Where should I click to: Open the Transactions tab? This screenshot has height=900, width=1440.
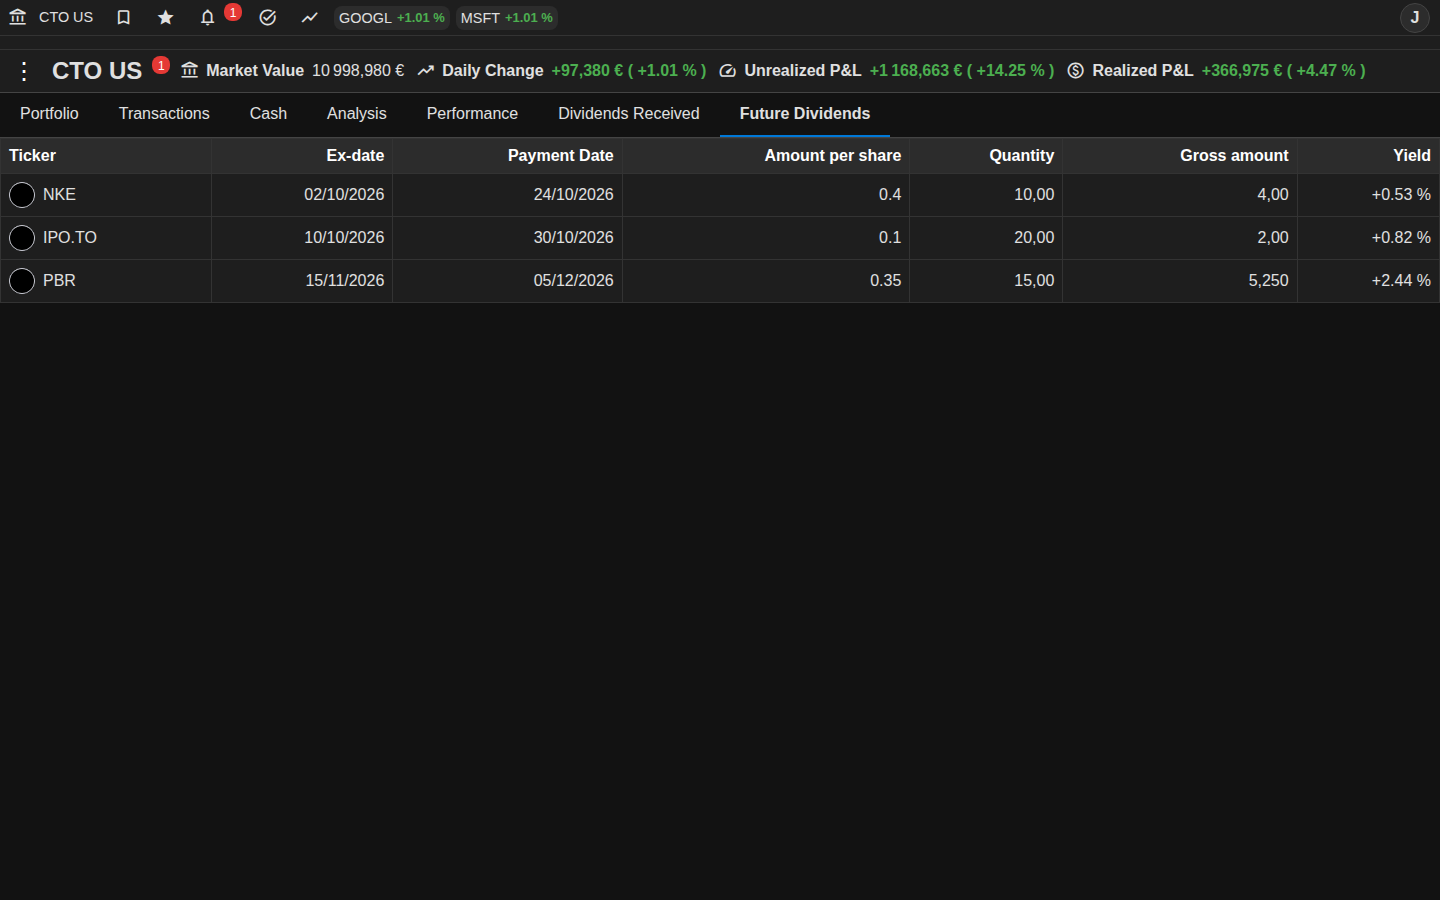point(164,114)
